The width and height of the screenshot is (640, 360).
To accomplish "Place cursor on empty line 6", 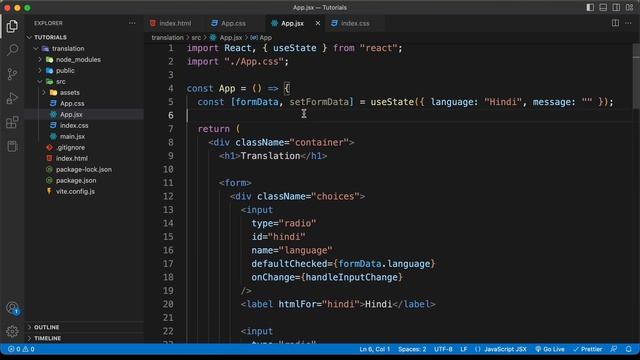I will click(408, 116).
